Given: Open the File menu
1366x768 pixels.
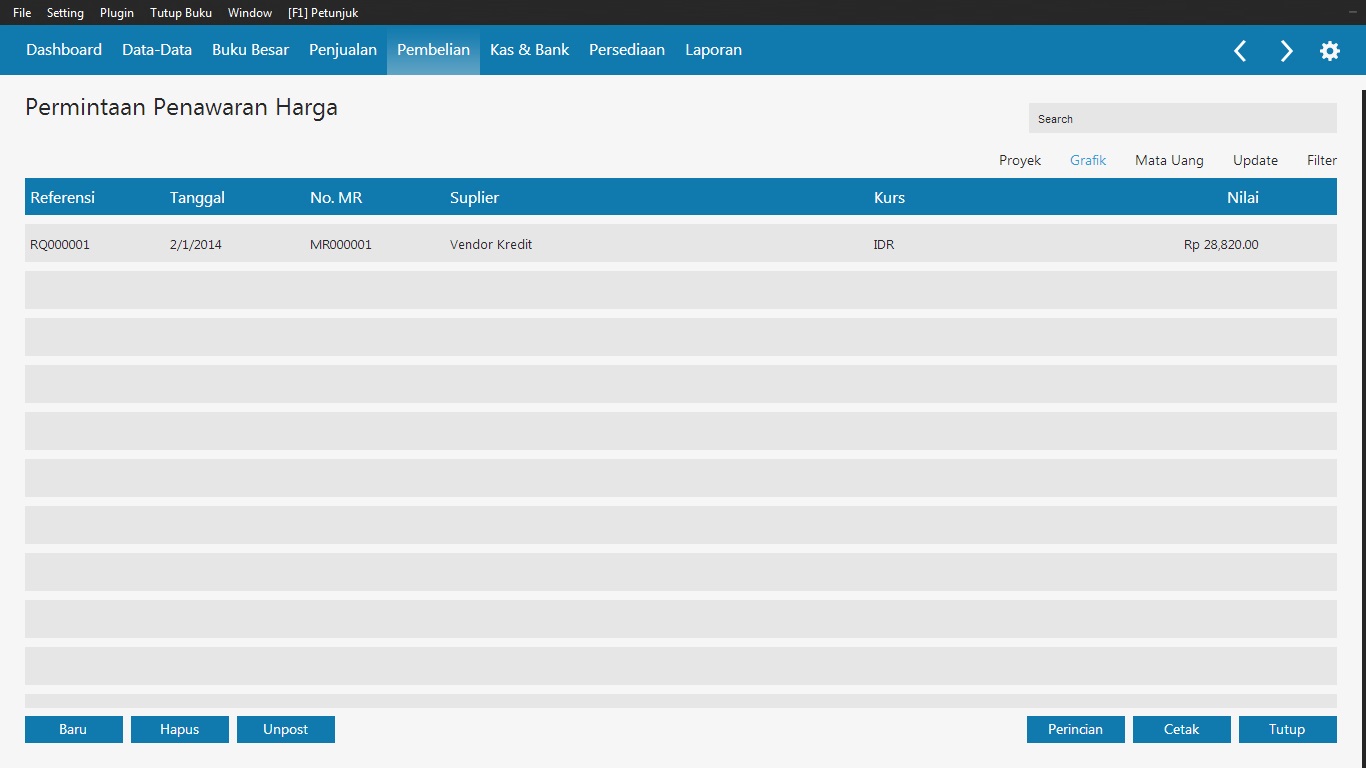Looking at the screenshot, I should click(x=22, y=13).
